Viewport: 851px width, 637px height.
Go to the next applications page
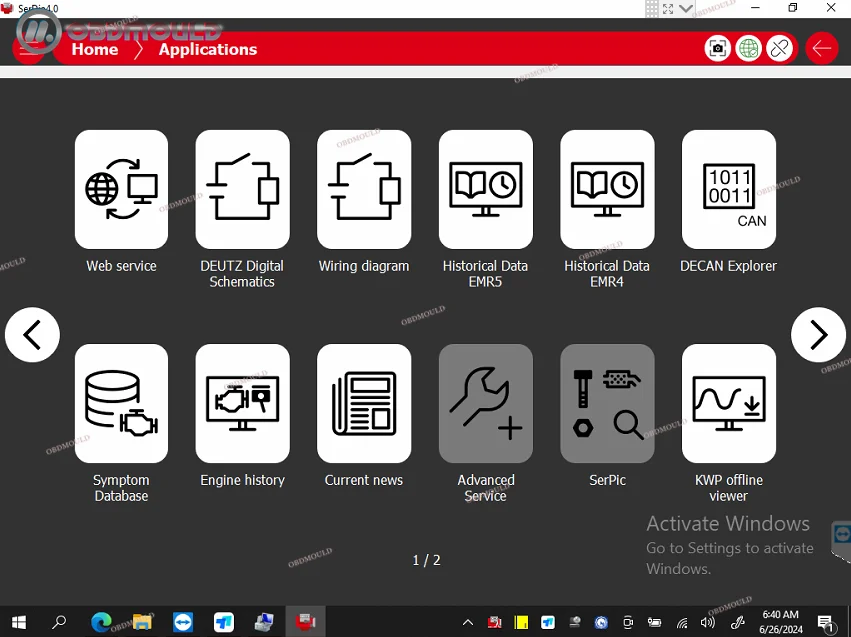click(818, 335)
